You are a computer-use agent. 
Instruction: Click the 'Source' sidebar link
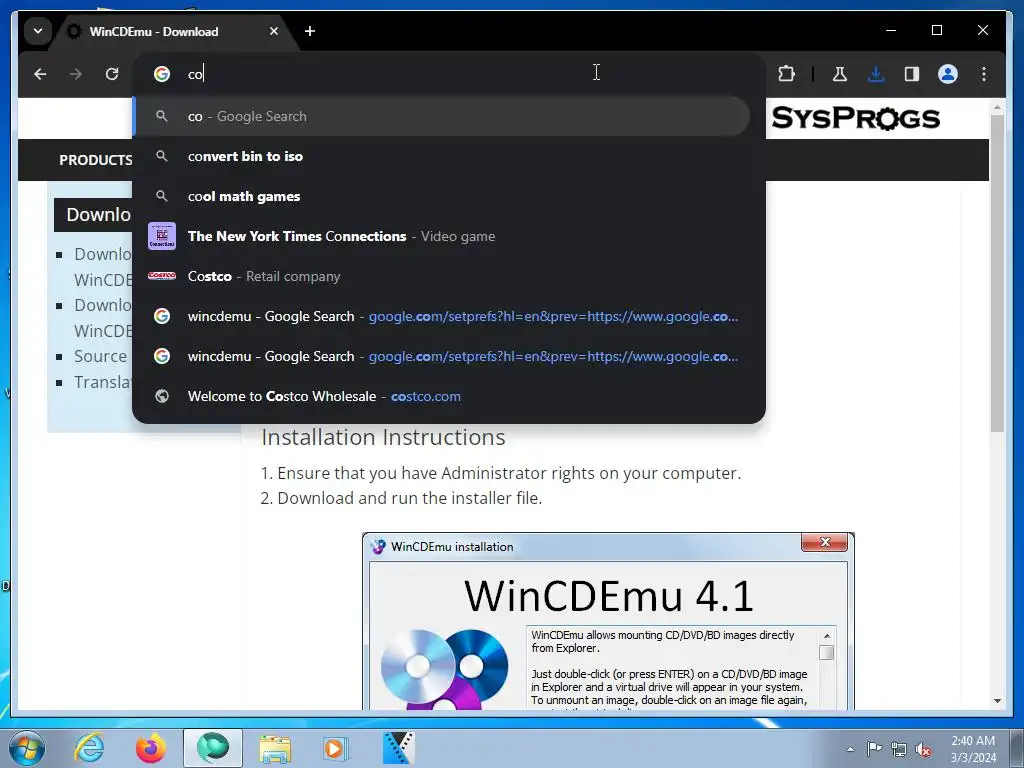point(100,357)
